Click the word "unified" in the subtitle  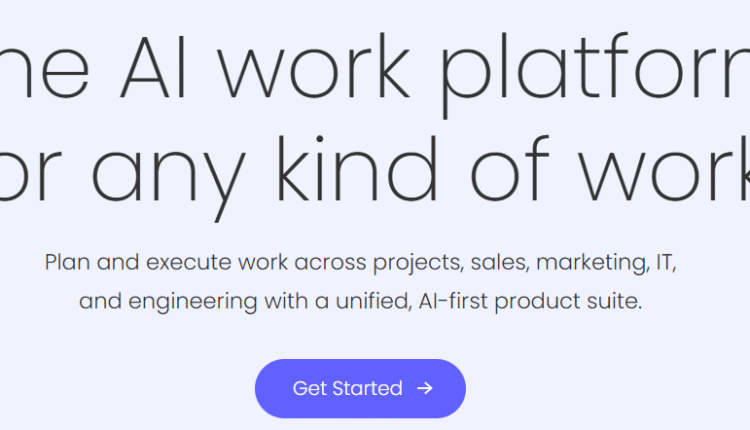point(374,301)
